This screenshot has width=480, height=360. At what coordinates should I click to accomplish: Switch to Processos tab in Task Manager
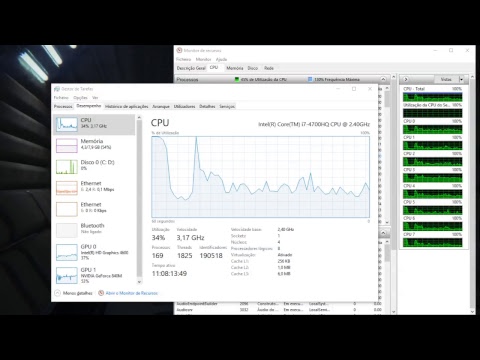pos(63,106)
